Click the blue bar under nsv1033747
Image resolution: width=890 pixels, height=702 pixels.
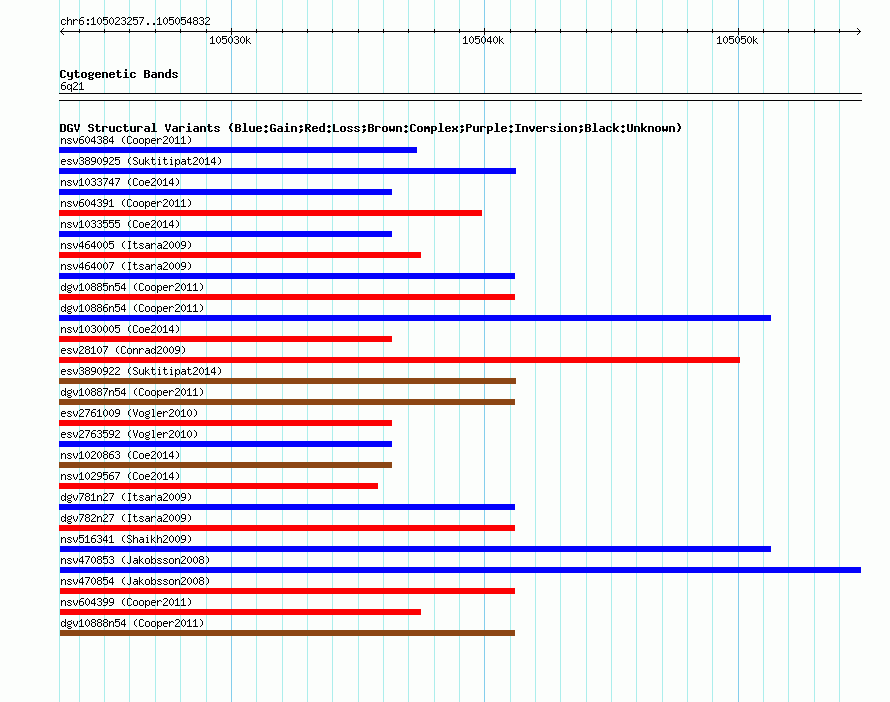(x=226, y=192)
